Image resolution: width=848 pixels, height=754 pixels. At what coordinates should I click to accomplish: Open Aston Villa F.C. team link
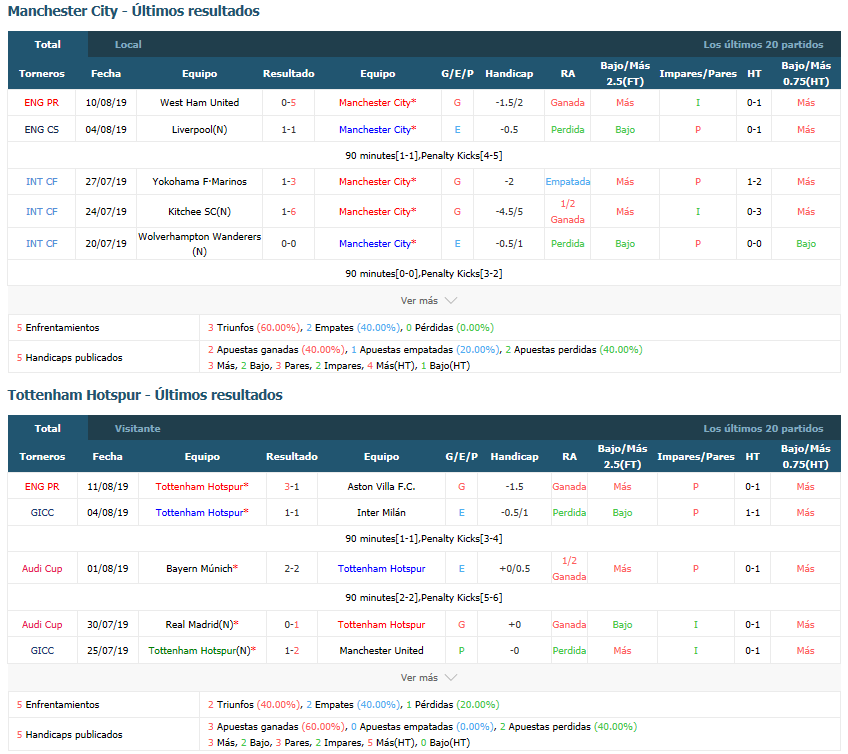(381, 487)
